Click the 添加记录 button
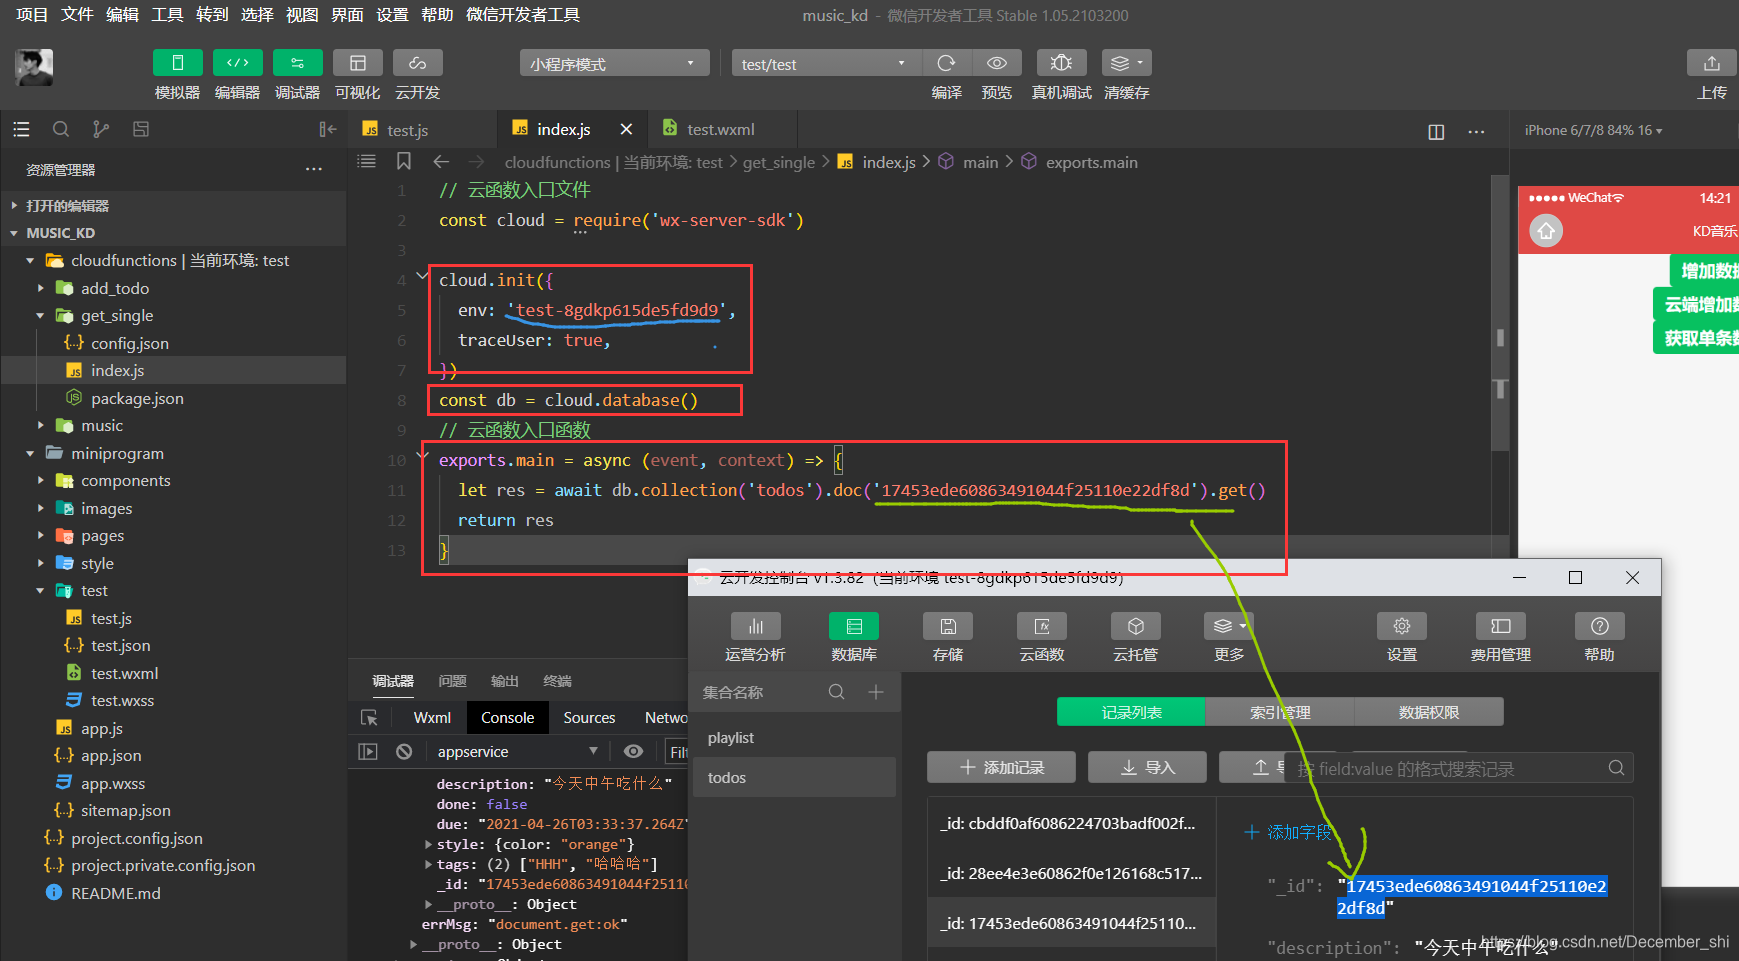This screenshot has width=1739, height=961. click(x=1001, y=767)
